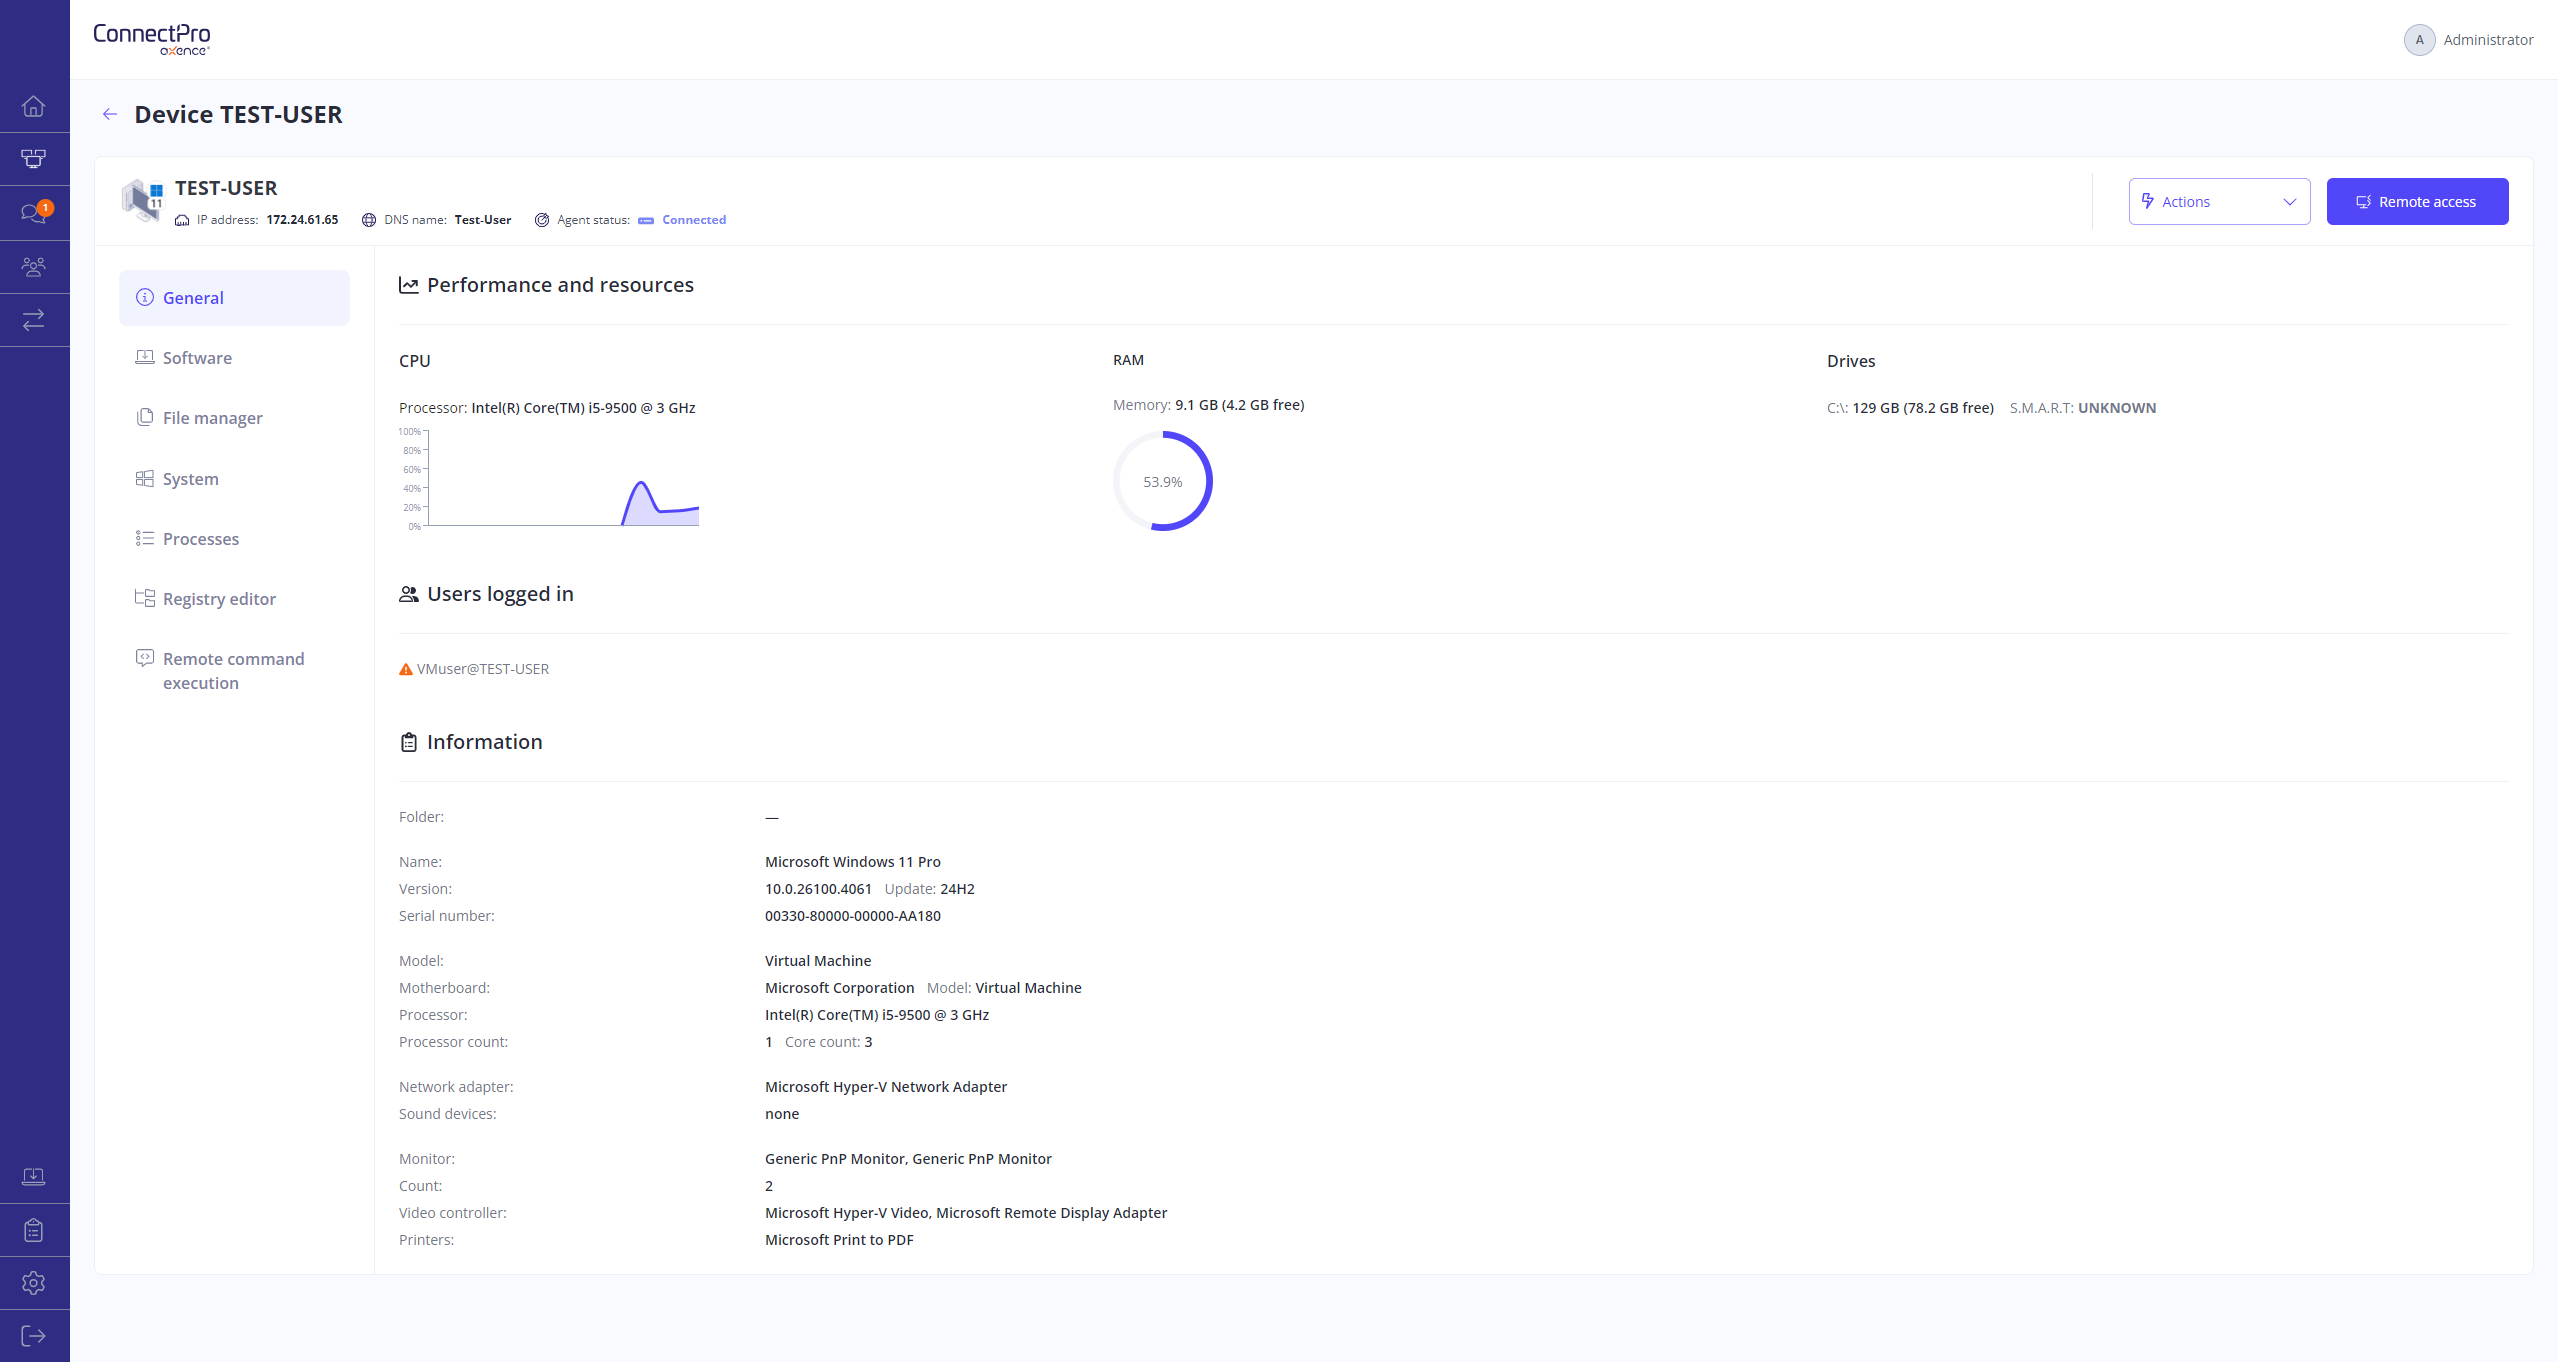The width and height of the screenshot is (2558, 1362).
Task: Click the CPU usage graph
Action: coord(549,479)
